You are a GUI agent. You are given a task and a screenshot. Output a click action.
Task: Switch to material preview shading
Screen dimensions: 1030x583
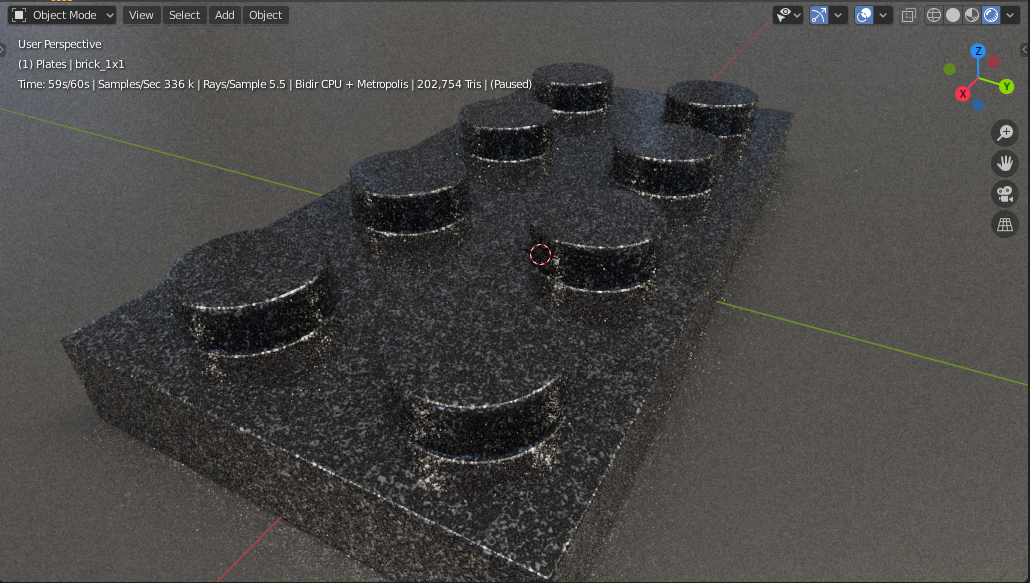pos(972,15)
